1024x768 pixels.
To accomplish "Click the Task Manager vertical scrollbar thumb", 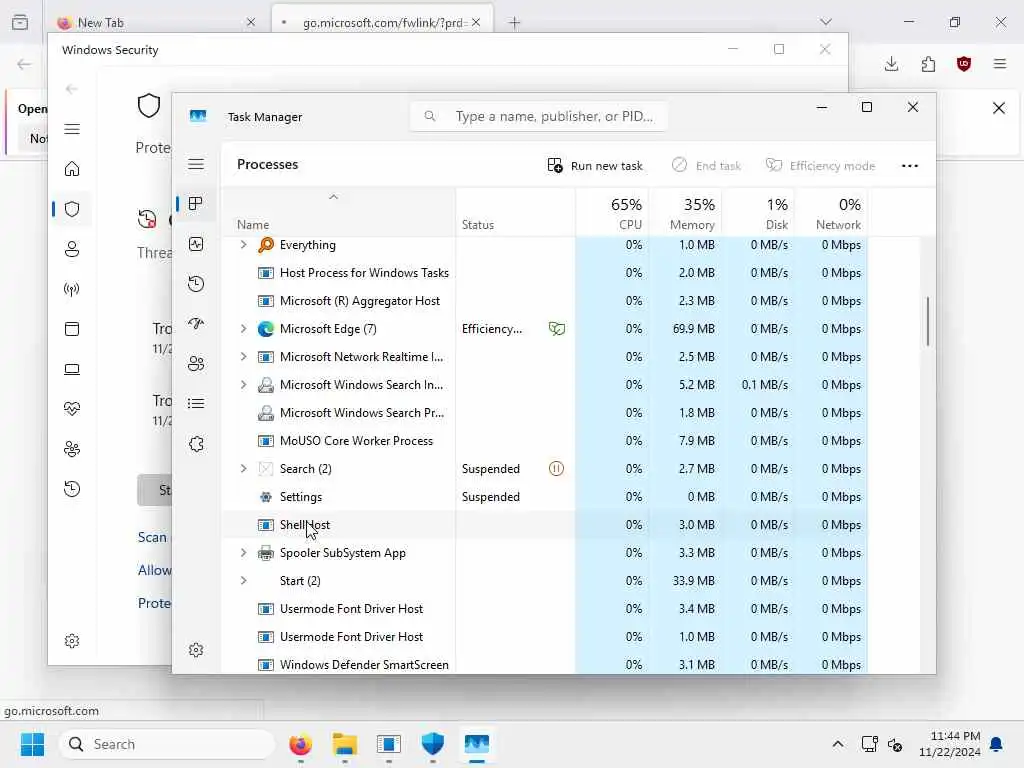I will 927,321.
